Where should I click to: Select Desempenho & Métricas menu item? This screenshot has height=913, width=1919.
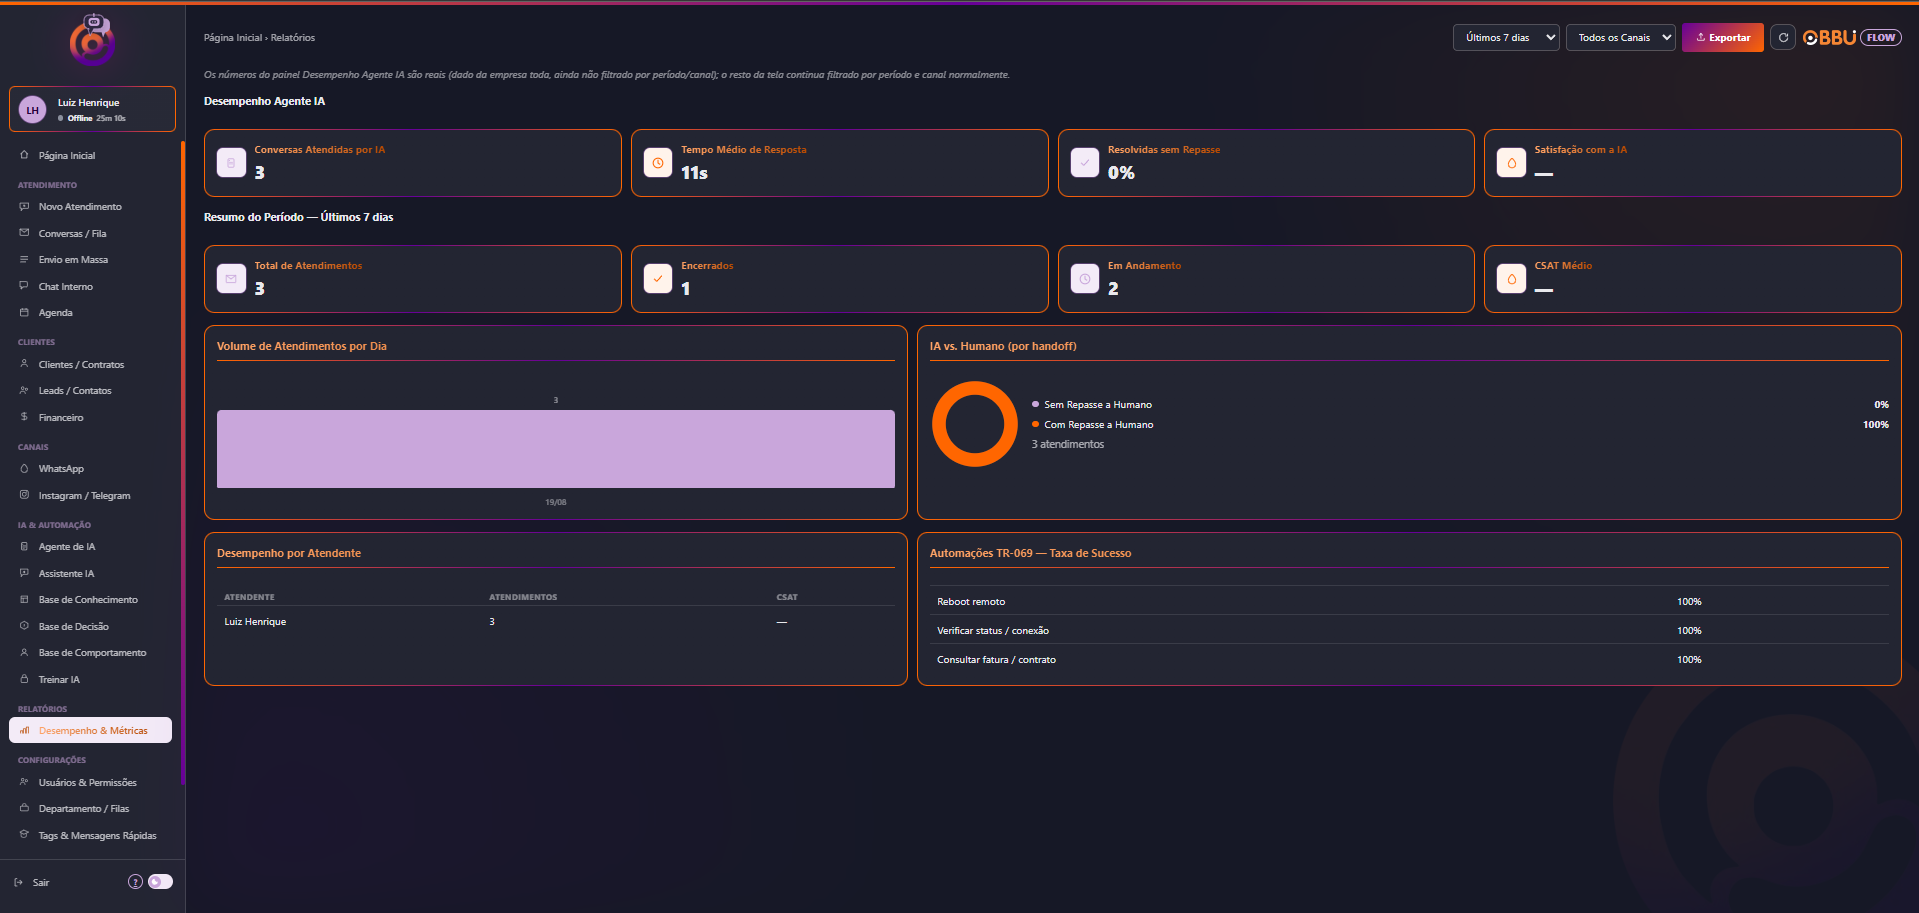90,731
